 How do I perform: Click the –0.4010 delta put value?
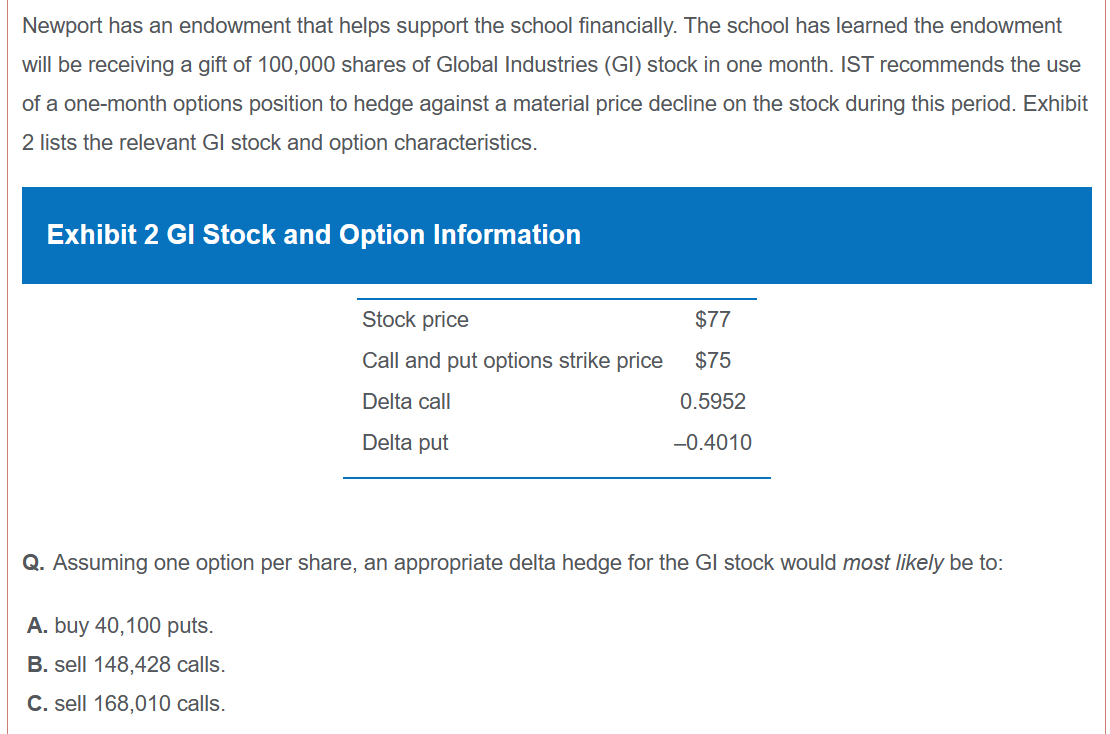[713, 443]
